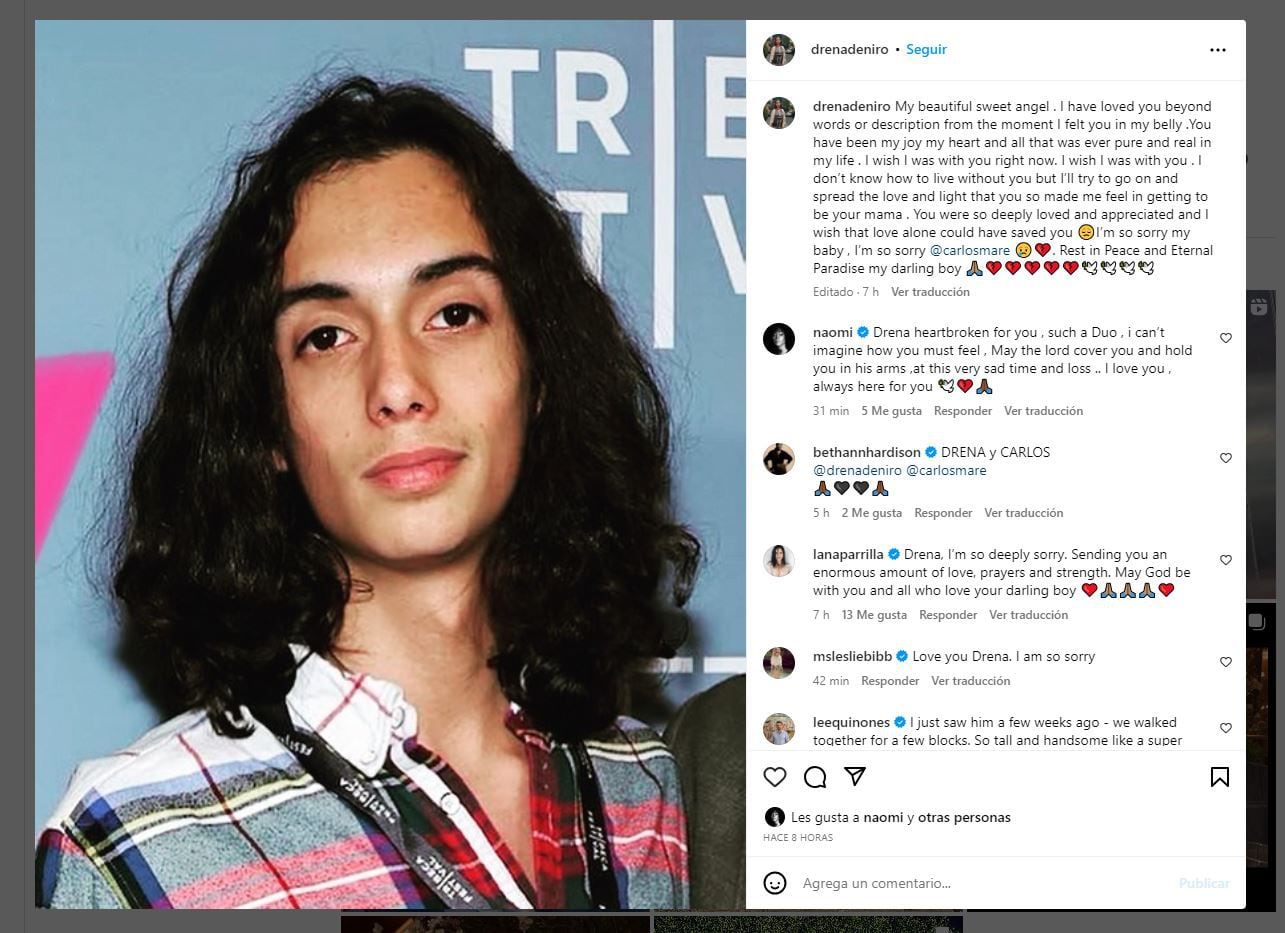Like the post with the heart icon
Screen dimensions: 1285x933
tap(775, 777)
